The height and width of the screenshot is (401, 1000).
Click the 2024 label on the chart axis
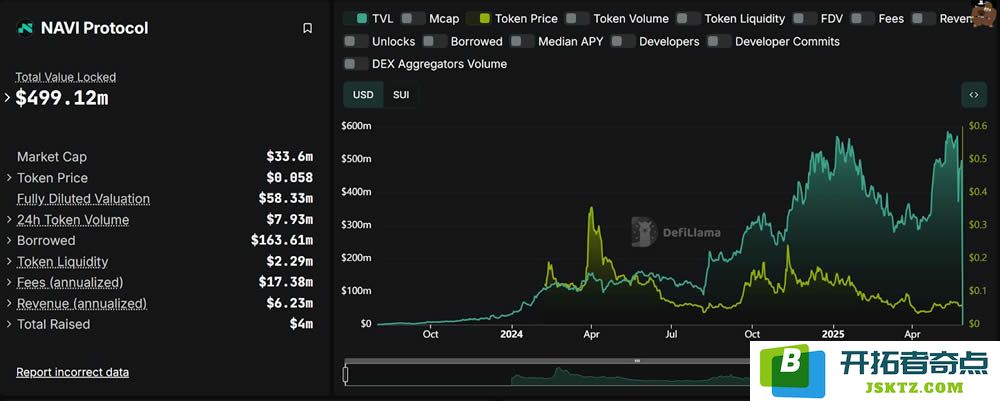pyautogui.click(x=511, y=334)
